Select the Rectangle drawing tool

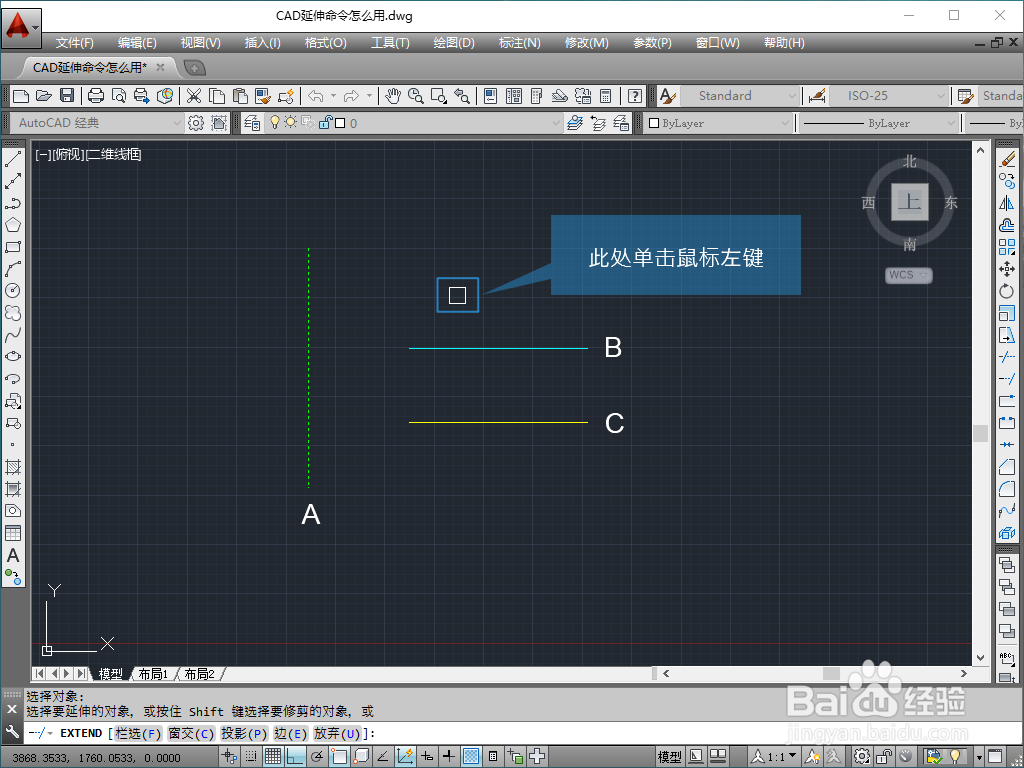click(x=13, y=248)
